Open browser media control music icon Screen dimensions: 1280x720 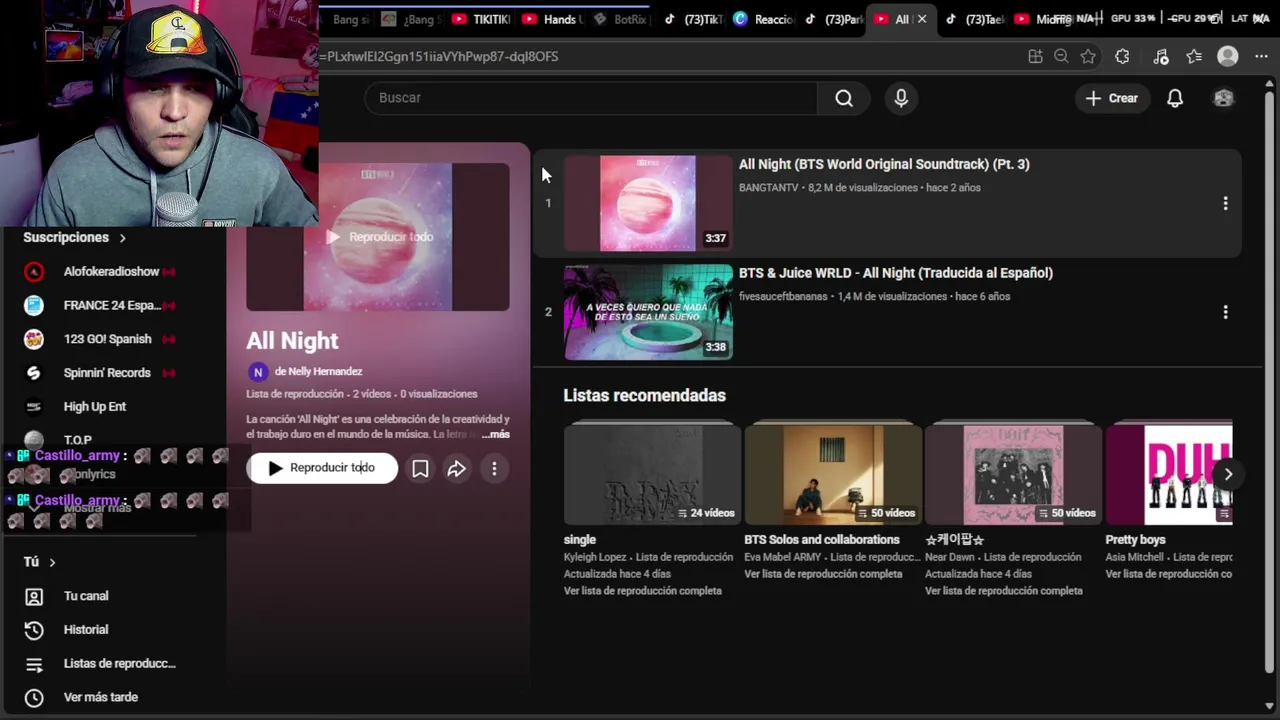(x=1160, y=57)
